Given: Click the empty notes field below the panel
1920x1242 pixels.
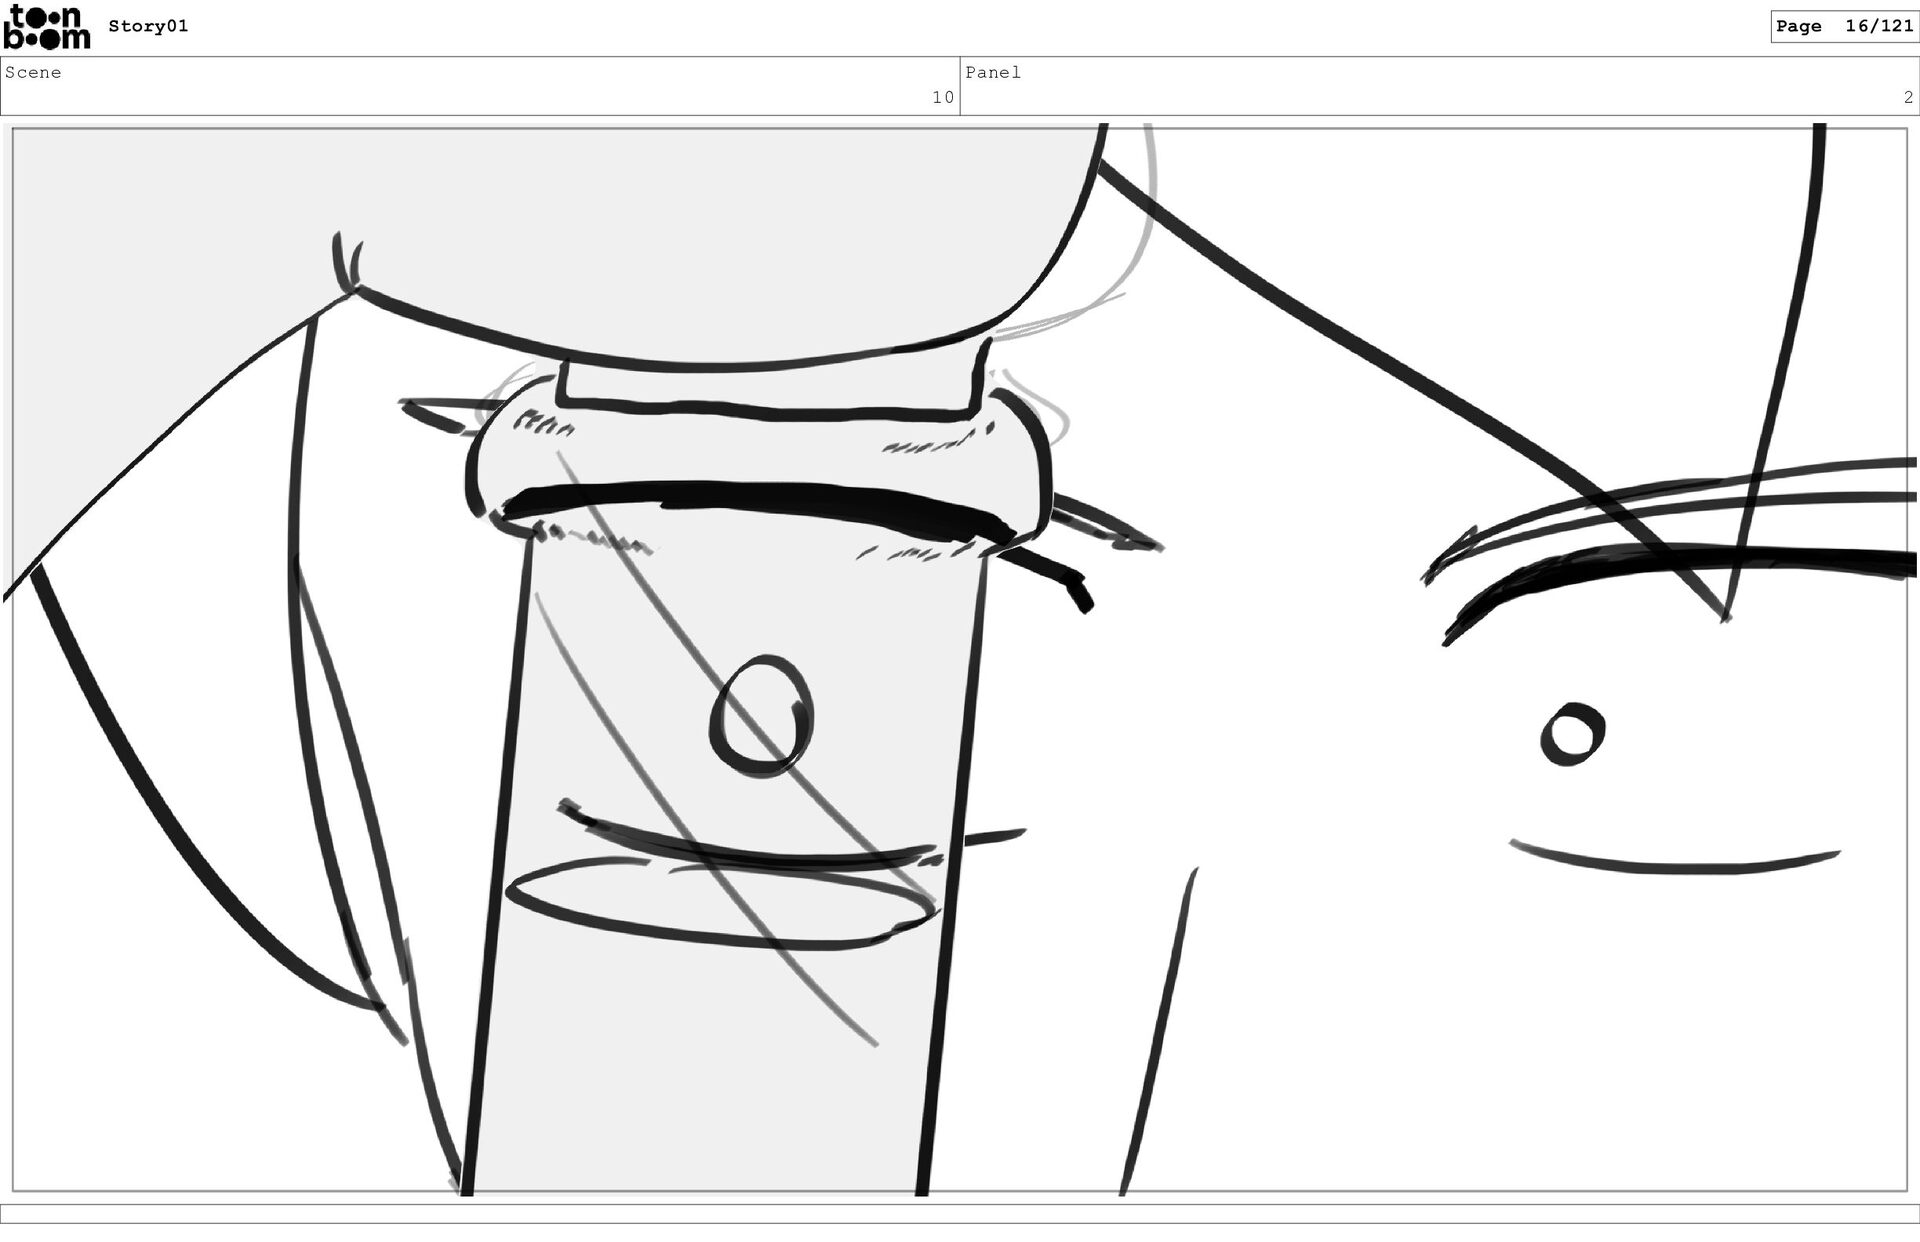Looking at the screenshot, I should [960, 1213].
